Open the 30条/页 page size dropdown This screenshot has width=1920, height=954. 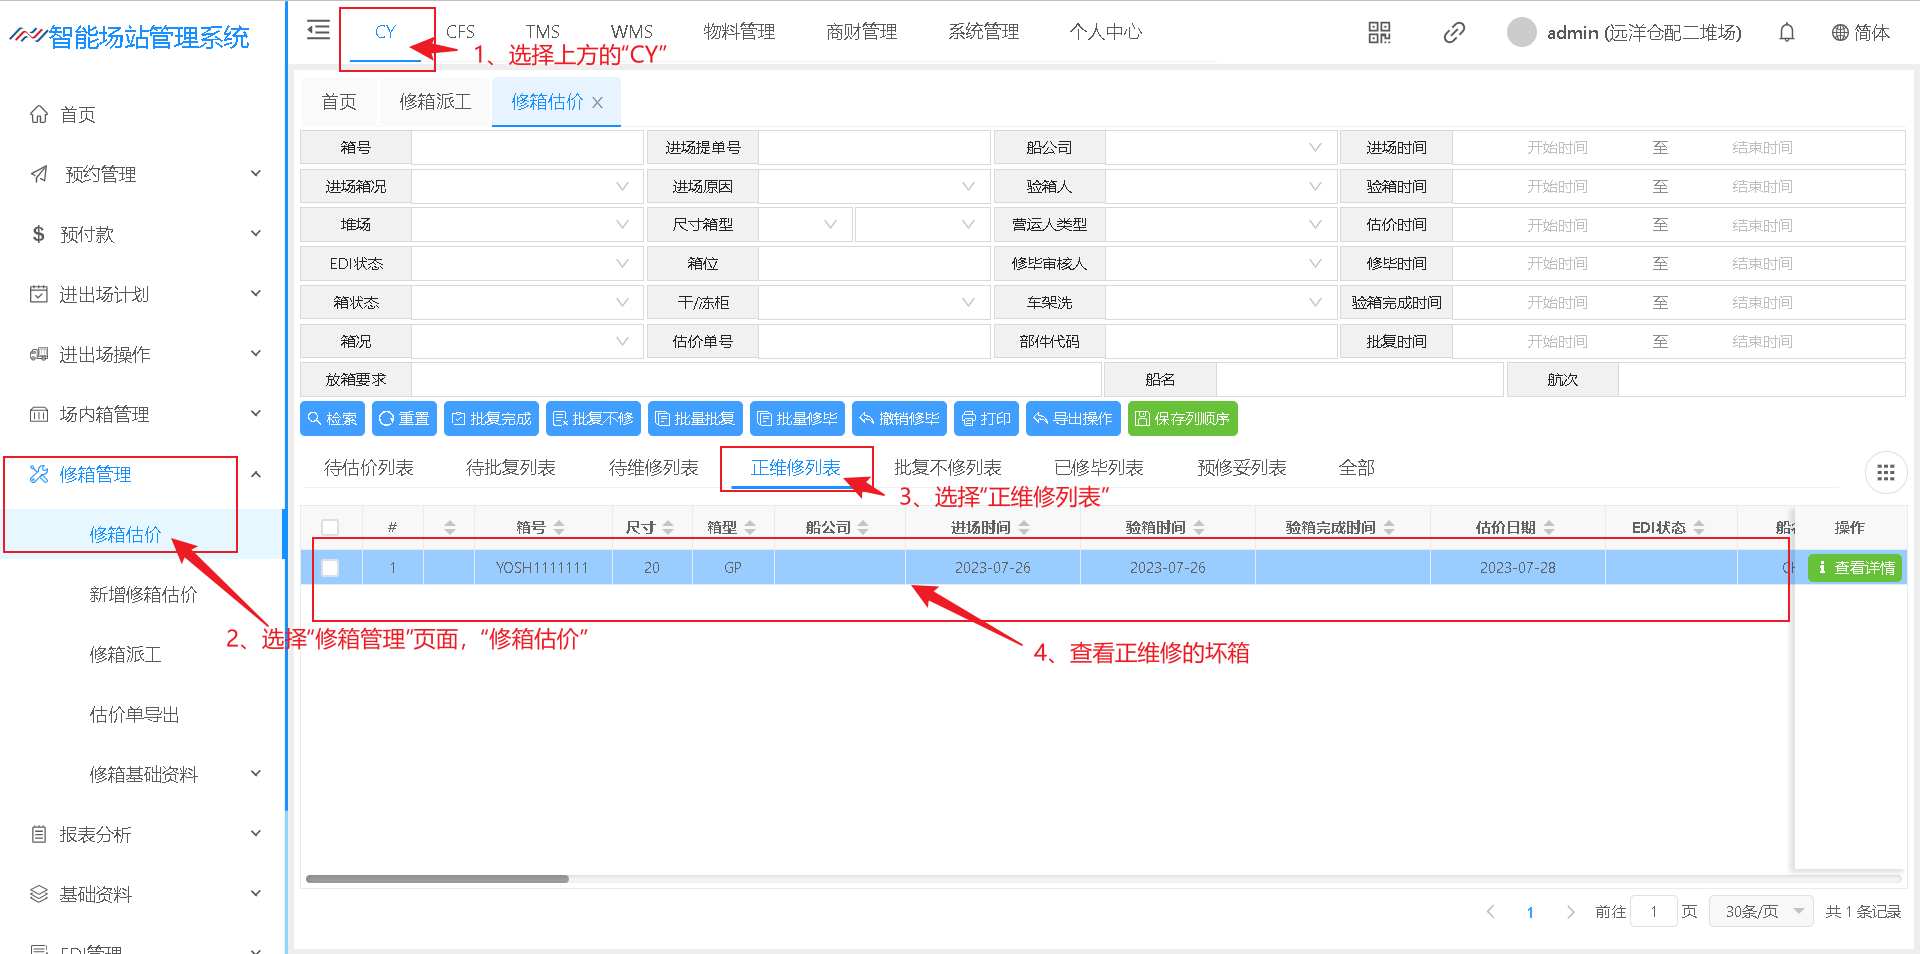pyautogui.click(x=1761, y=912)
